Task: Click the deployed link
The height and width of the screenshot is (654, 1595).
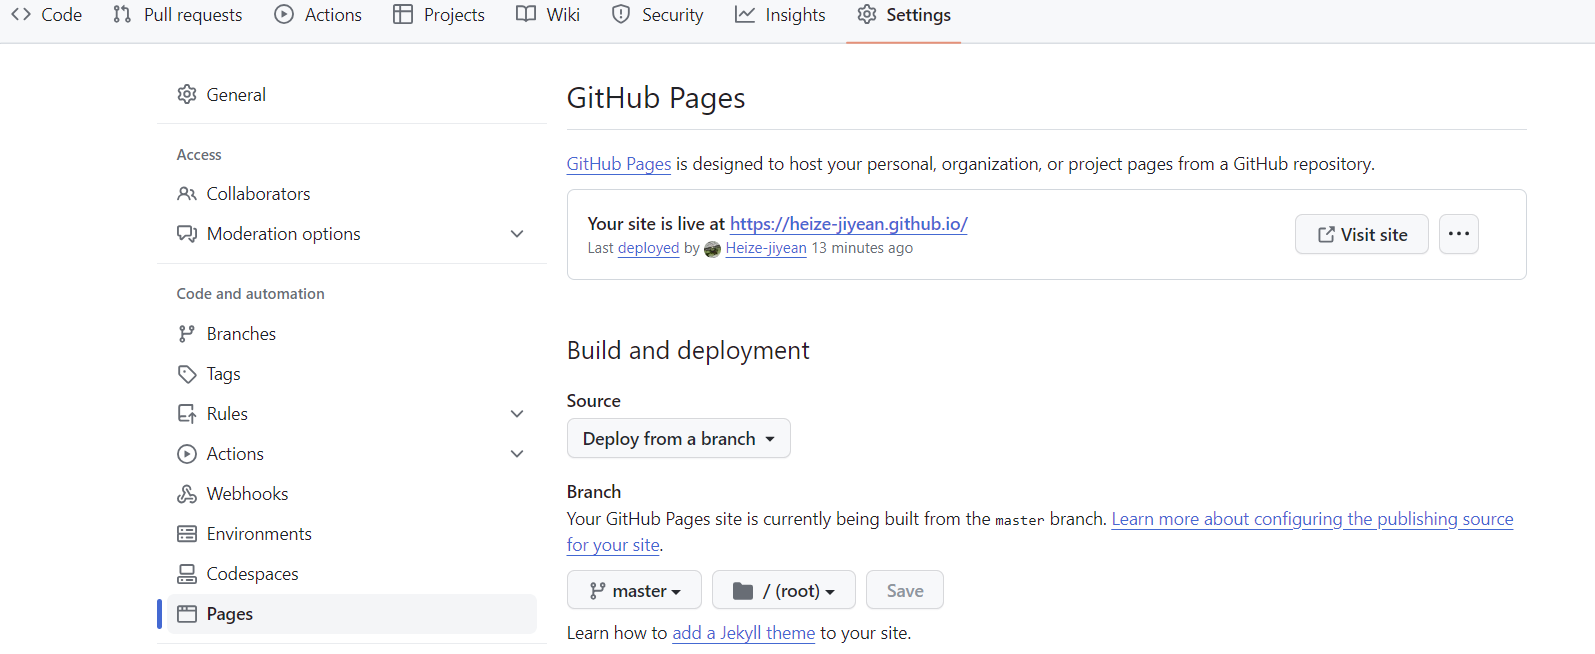Action: pyautogui.click(x=648, y=248)
